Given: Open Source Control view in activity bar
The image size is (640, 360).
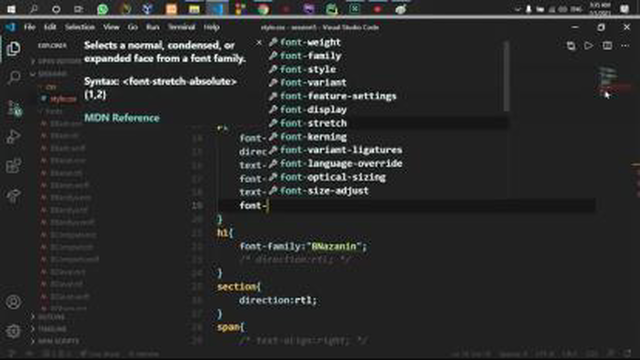Looking at the screenshot, I should pyautogui.click(x=14, y=108).
